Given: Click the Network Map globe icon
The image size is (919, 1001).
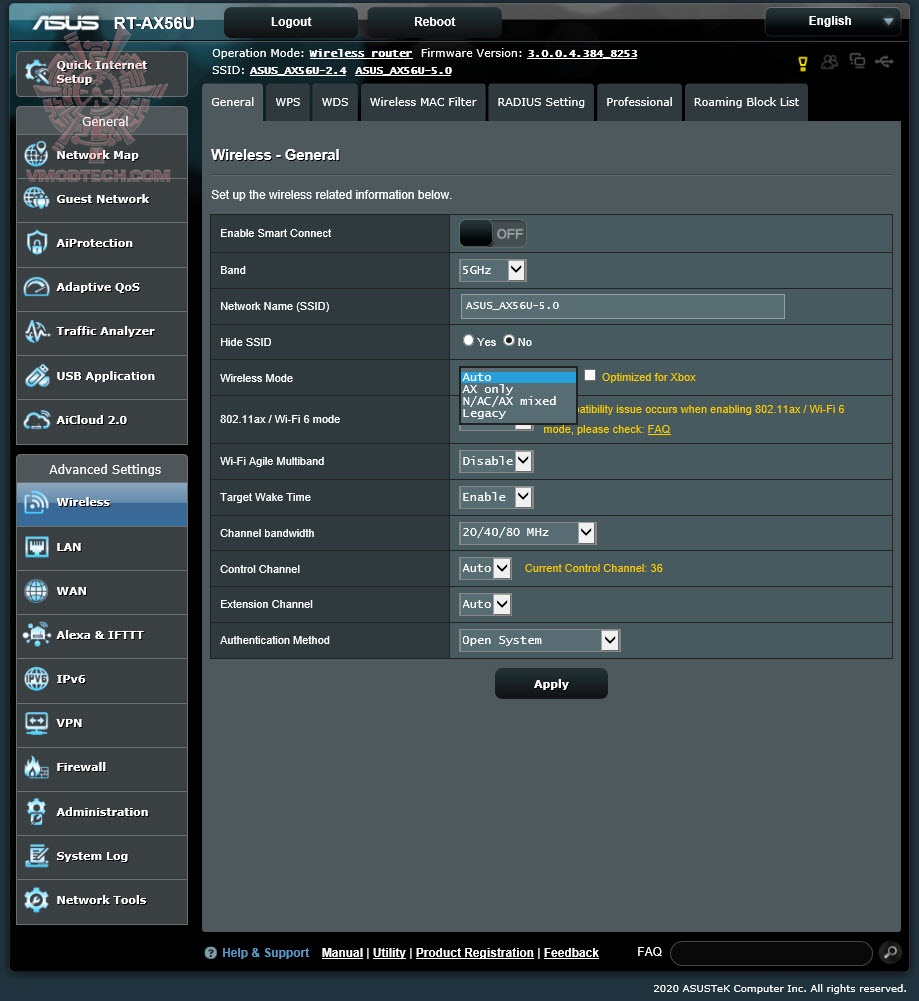Looking at the screenshot, I should click(36, 154).
